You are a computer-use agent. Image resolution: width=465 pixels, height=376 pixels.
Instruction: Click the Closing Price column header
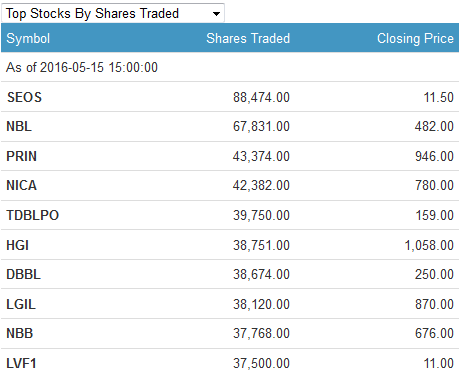click(x=415, y=38)
